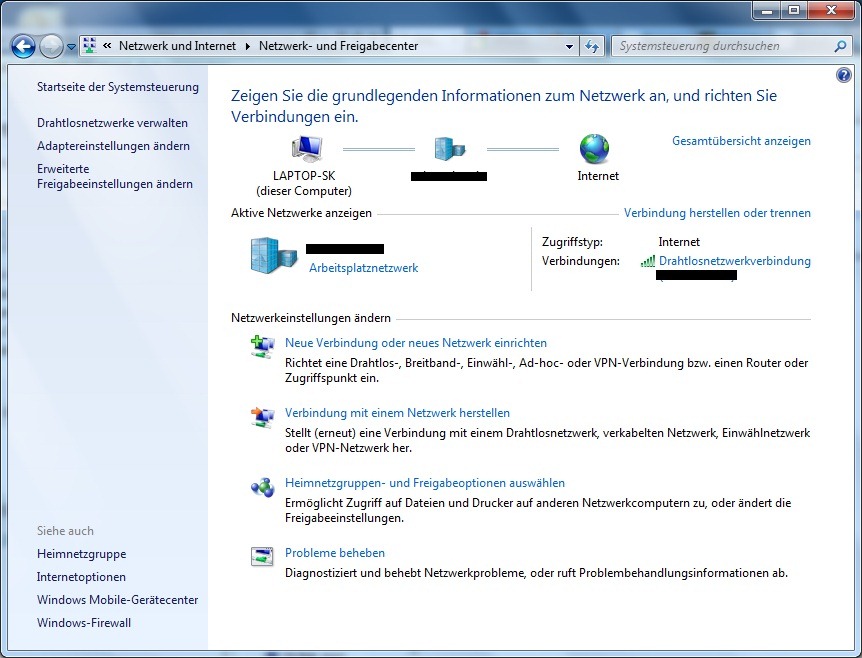Click the Back navigation arrow

point(23,47)
